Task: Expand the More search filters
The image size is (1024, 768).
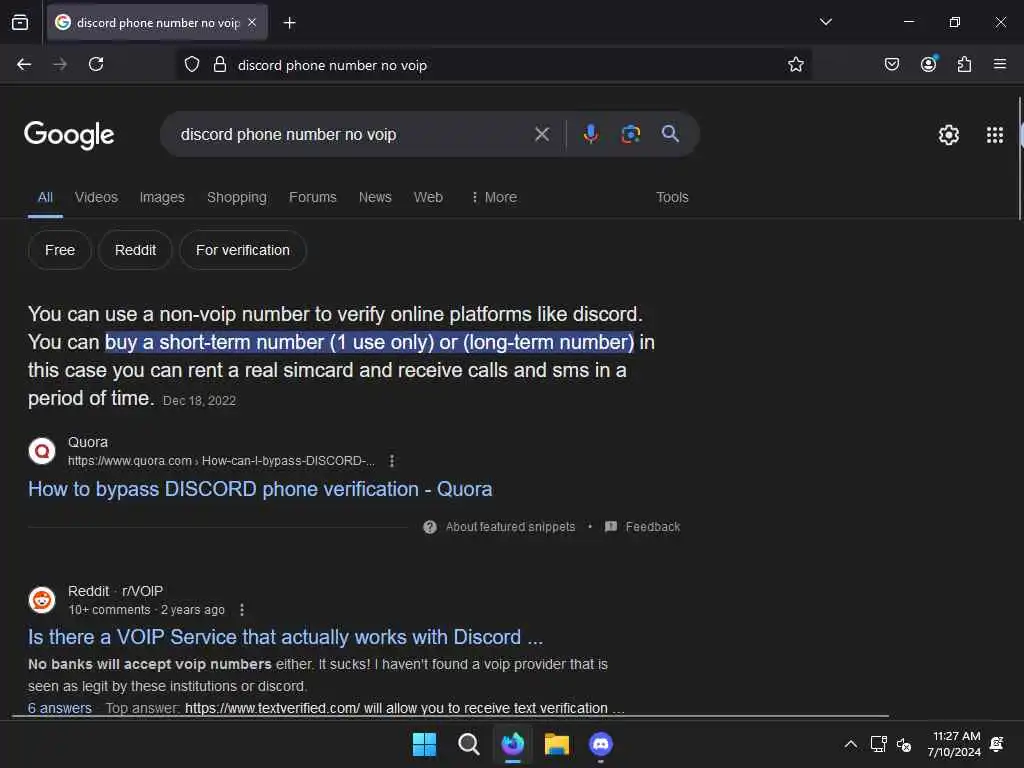Action: coord(494,197)
